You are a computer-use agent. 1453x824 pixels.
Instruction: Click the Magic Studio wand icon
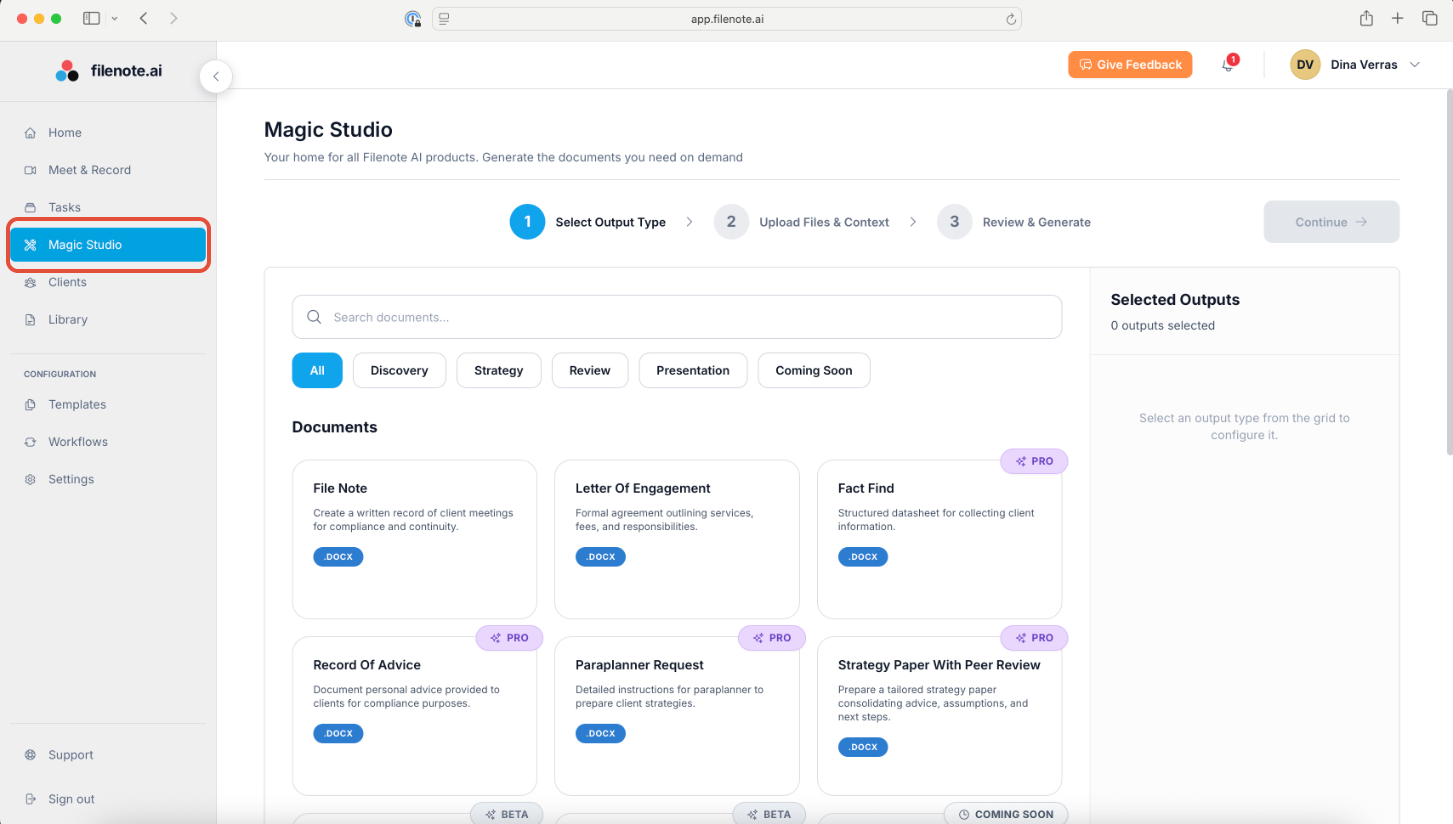pos(30,245)
